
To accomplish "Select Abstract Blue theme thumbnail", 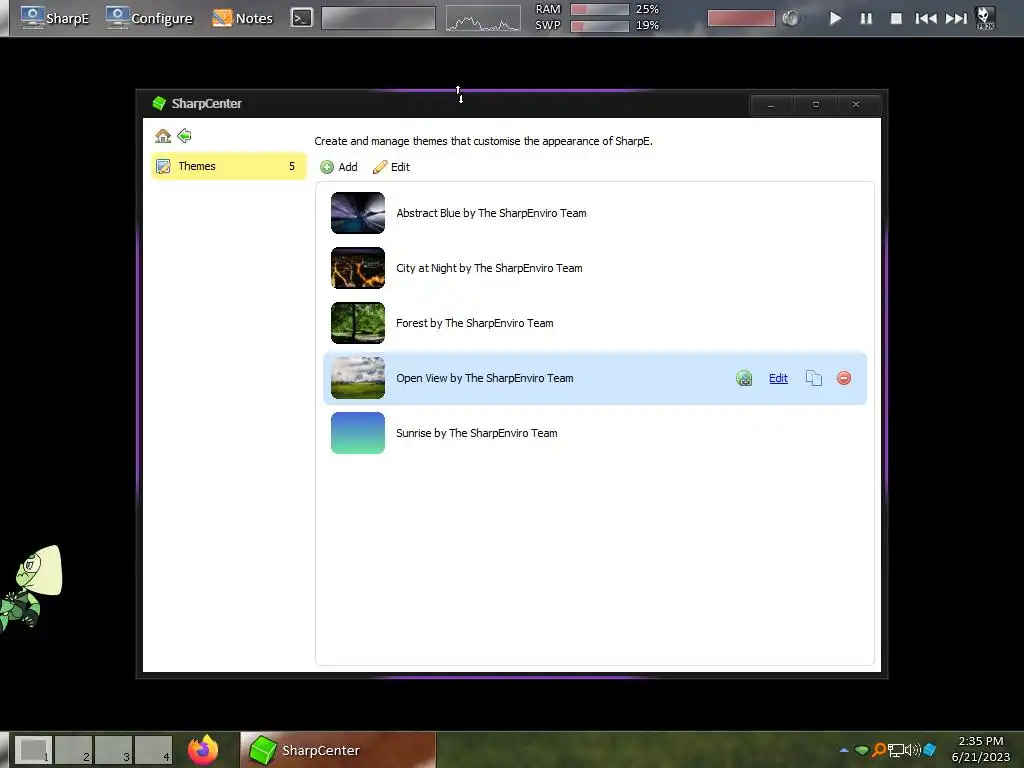I will pos(358,213).
